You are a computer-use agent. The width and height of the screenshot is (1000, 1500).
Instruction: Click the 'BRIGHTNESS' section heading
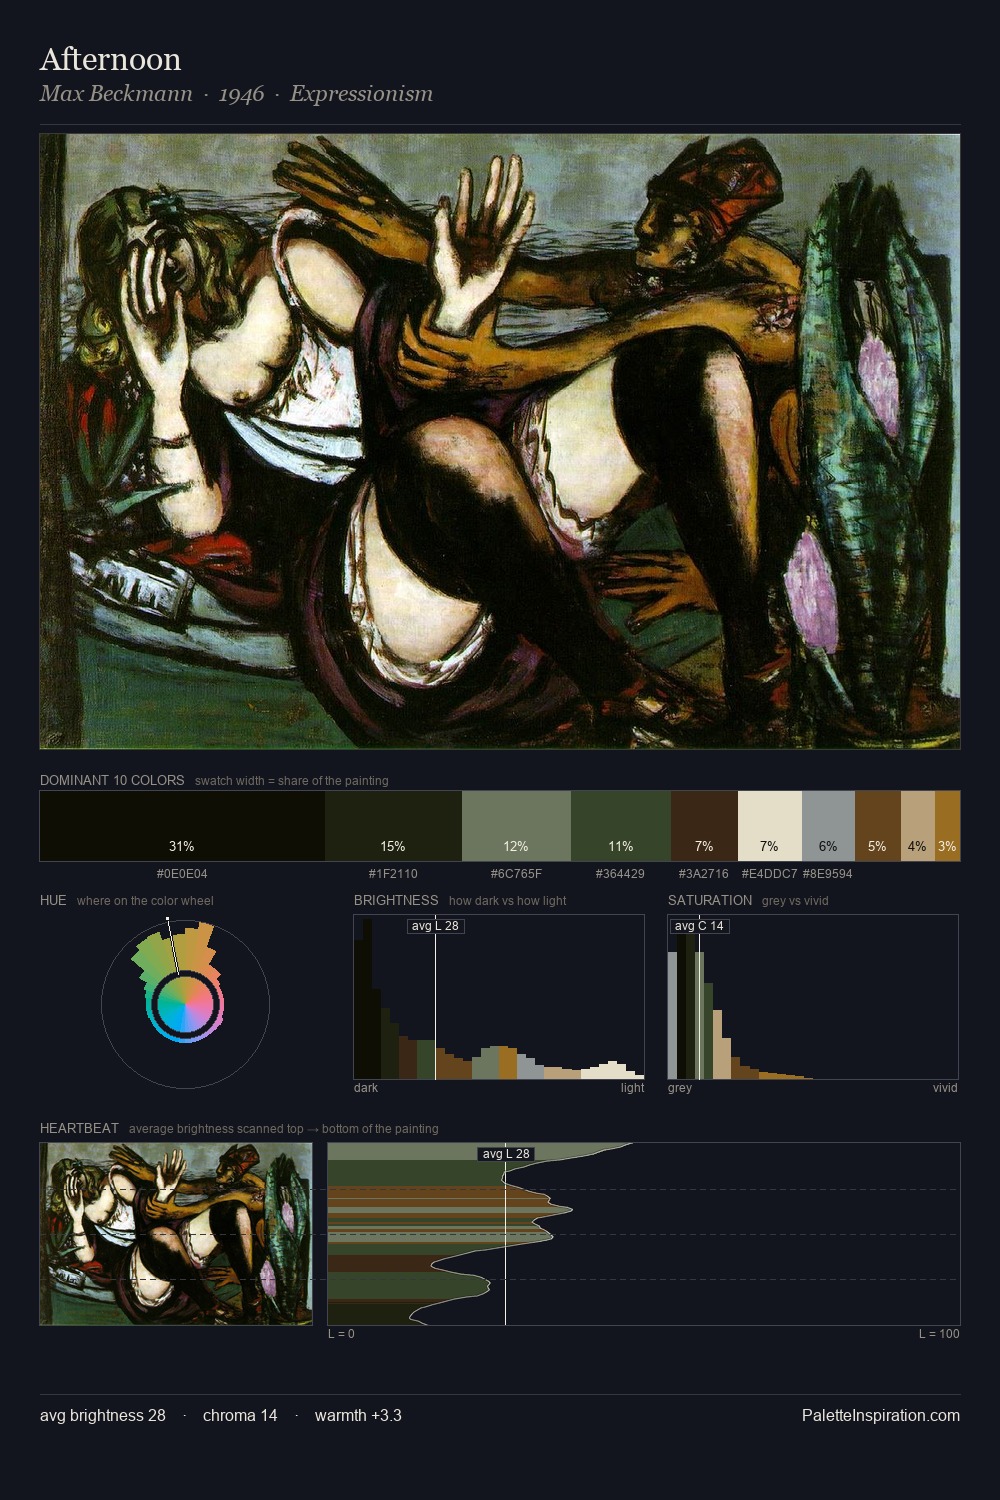[x=396, y=900]
